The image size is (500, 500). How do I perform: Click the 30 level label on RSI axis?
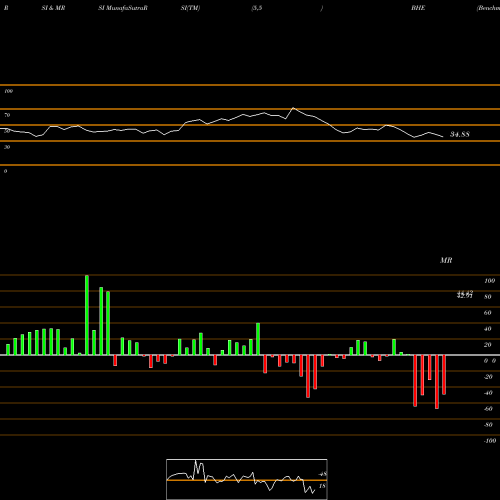tap(7, 147)
